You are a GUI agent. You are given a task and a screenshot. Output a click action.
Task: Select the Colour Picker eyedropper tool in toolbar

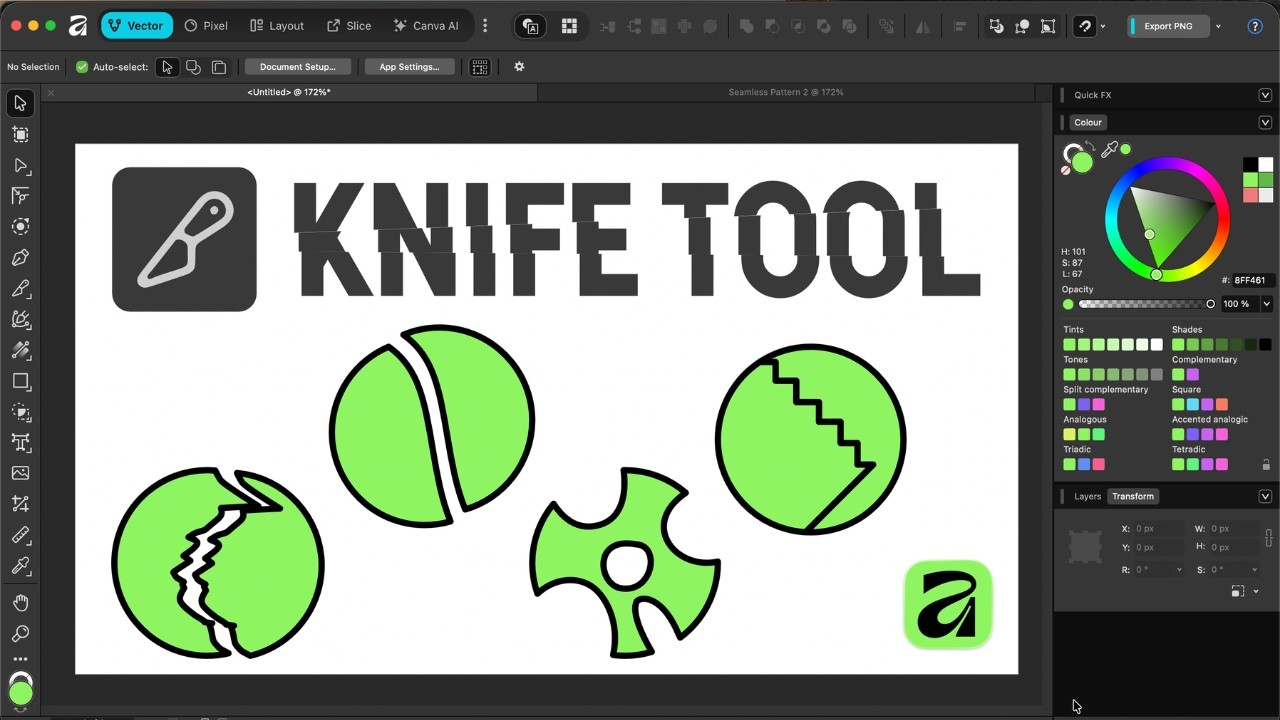tap(20, 566)
